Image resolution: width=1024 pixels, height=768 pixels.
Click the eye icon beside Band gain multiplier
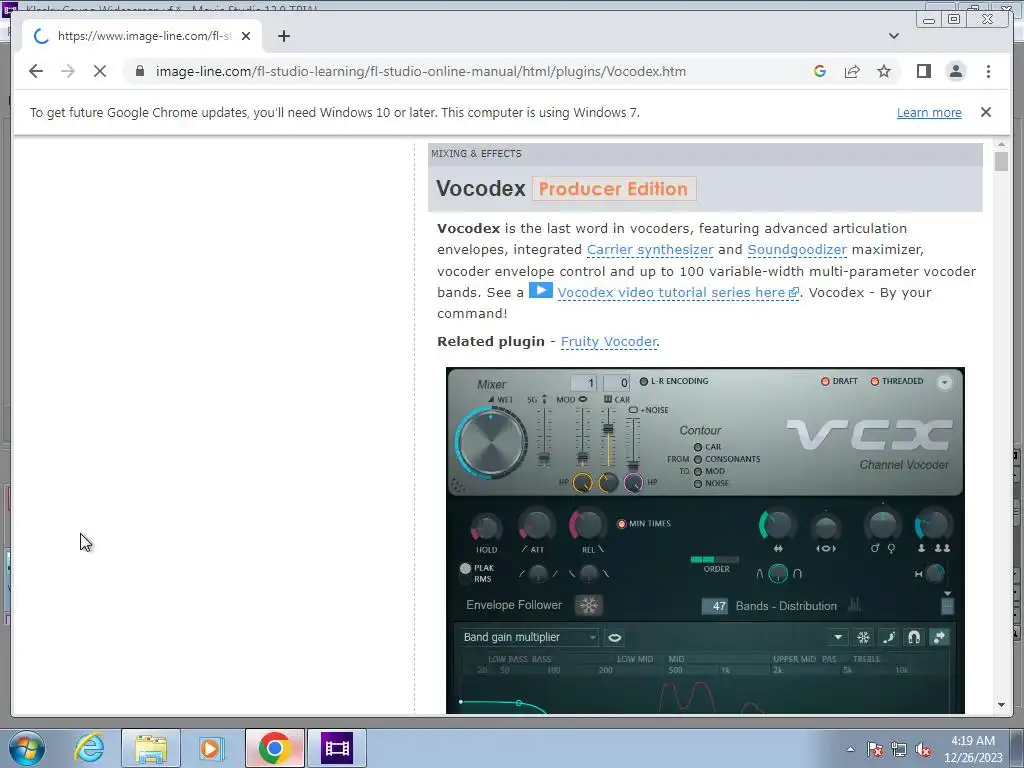pos(615,637)
